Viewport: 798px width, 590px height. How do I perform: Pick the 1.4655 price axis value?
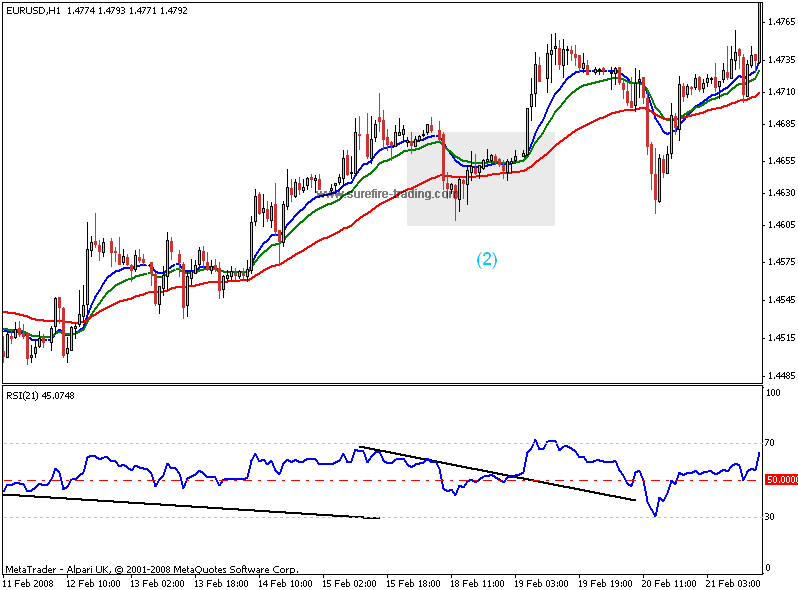point(781,161)
